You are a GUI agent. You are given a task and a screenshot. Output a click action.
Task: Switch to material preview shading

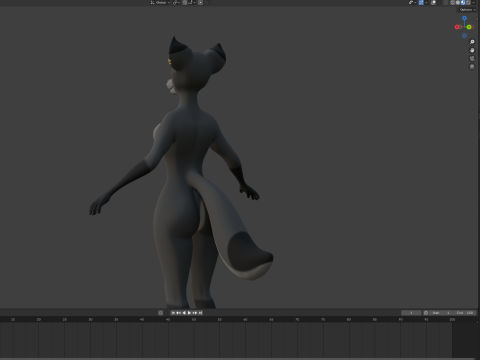pyautogui.click(x=463, y=2)
